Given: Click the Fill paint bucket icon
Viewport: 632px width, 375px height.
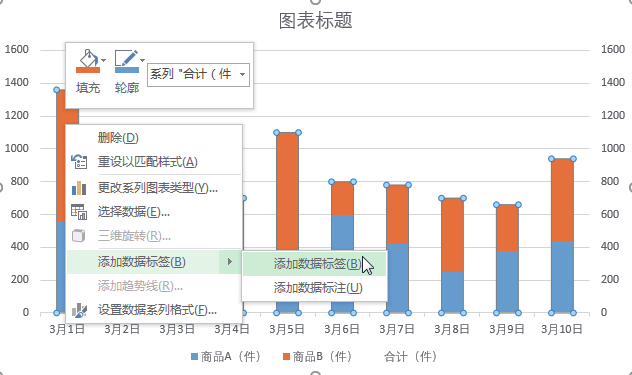Looking at the screenshot, I should [88, 58].
